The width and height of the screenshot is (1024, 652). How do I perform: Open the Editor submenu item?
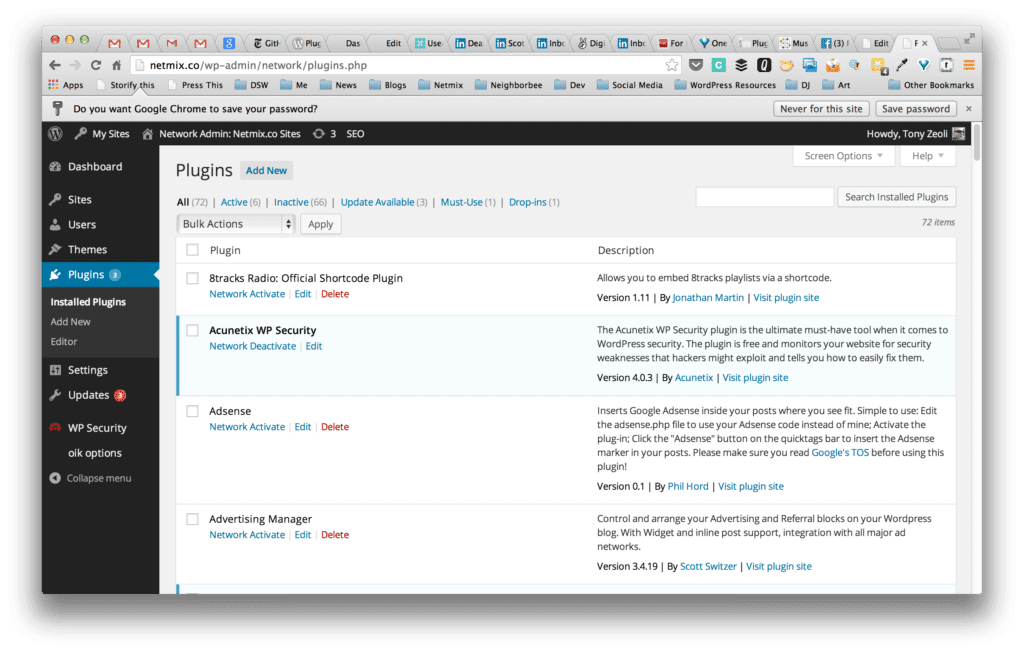[64, 341]
